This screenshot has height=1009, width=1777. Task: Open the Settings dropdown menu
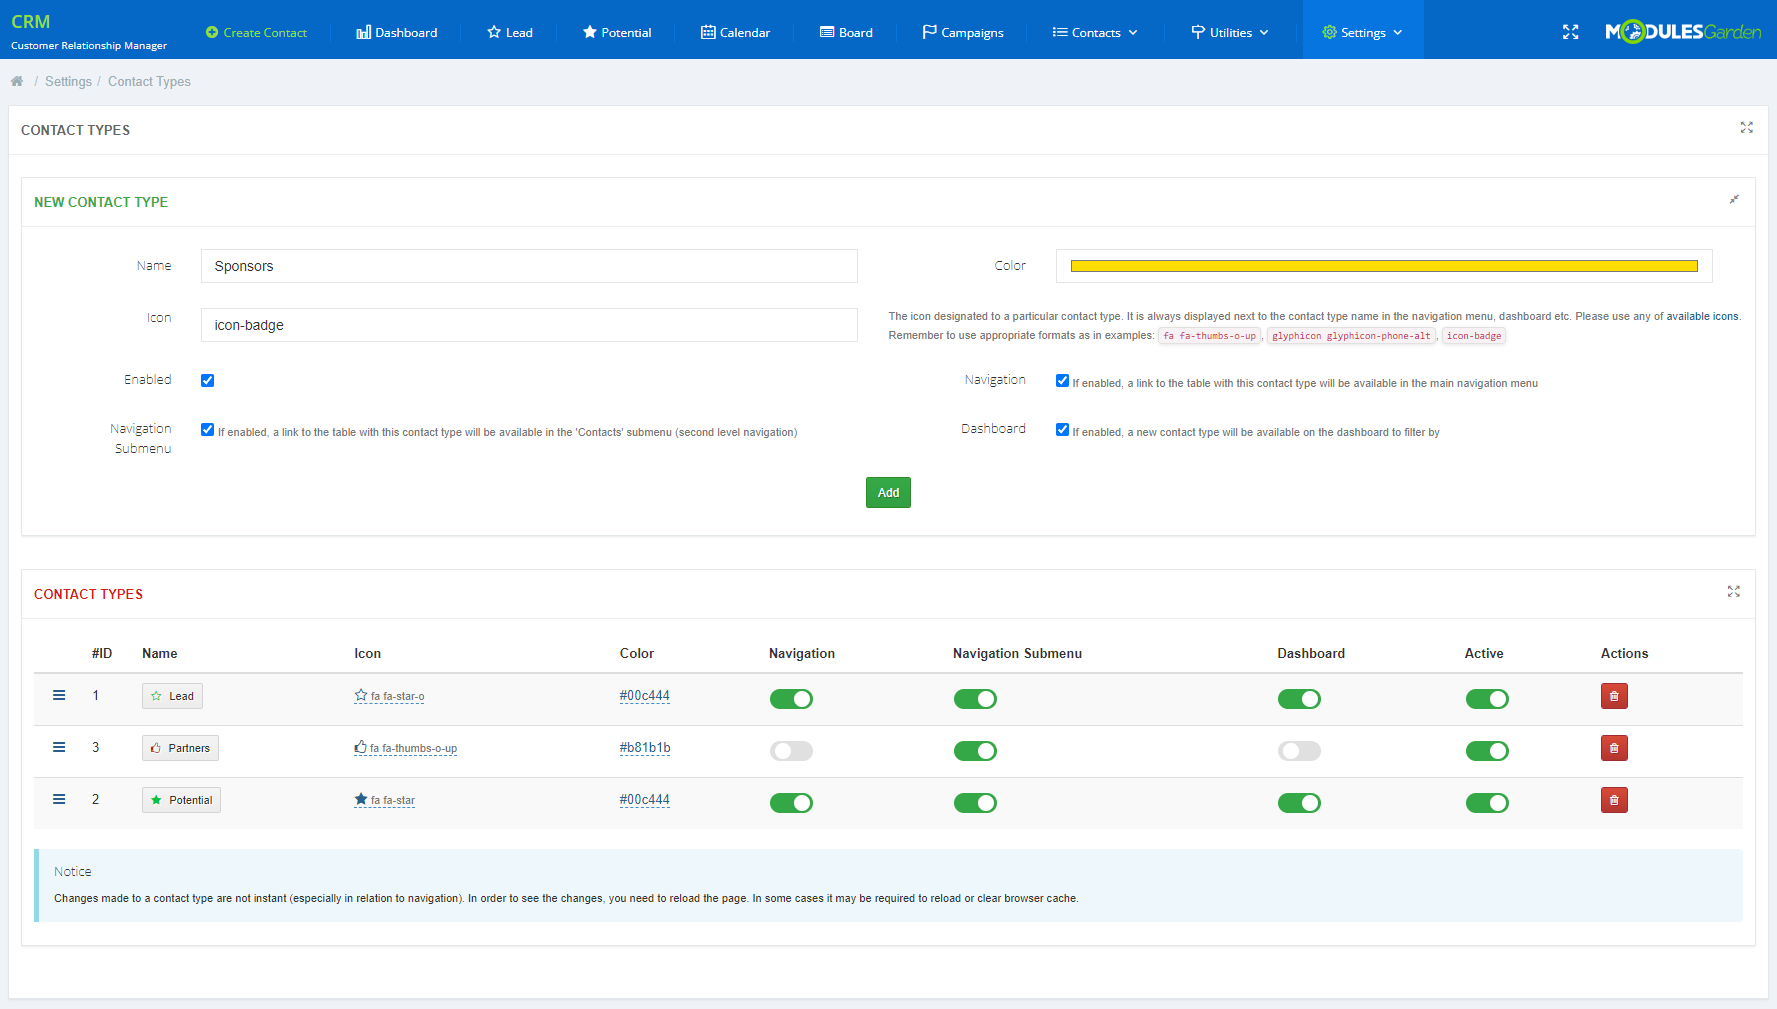pos(1362,32)
